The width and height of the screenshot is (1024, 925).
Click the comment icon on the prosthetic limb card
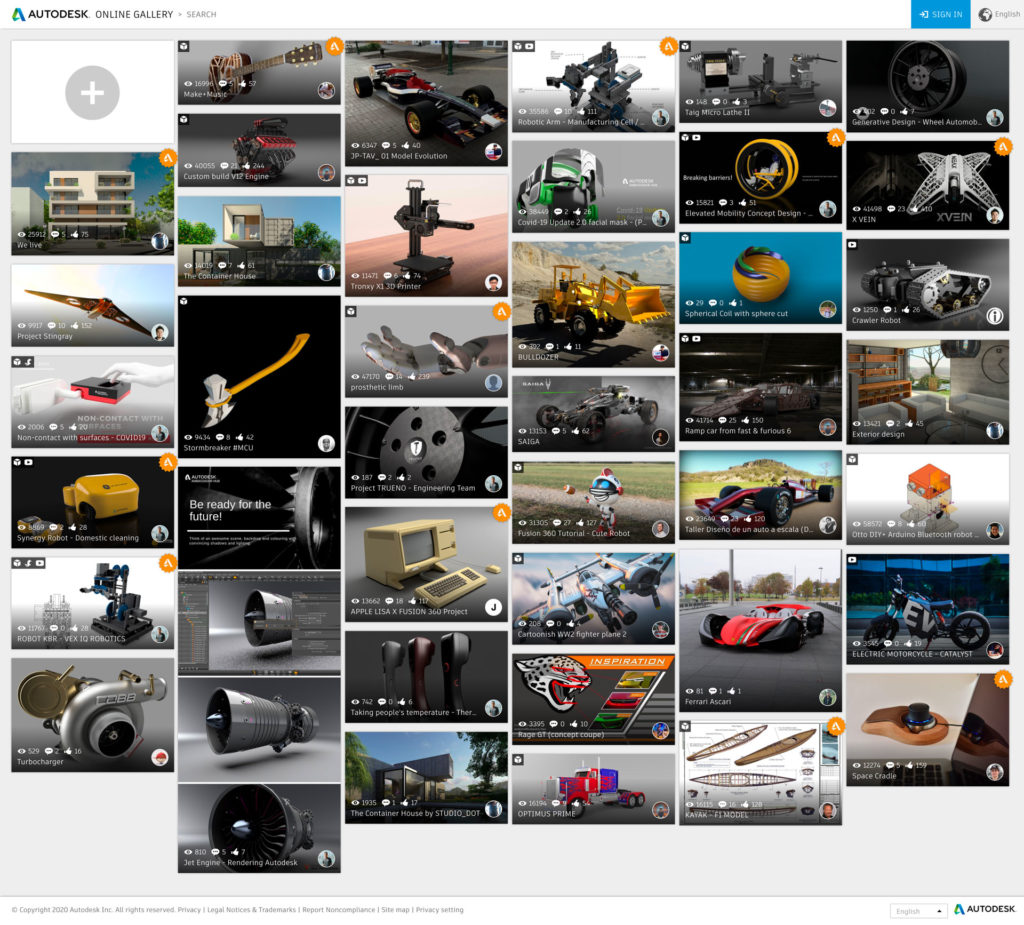(x=389, y=376)
